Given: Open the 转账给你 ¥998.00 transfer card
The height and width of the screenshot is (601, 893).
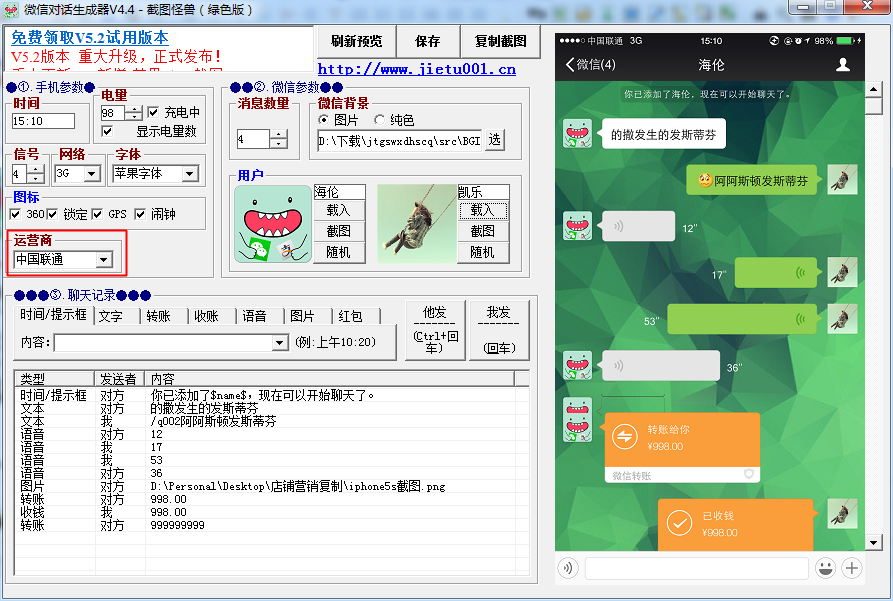Looking at the screenshot, I should tap(682, 447).
